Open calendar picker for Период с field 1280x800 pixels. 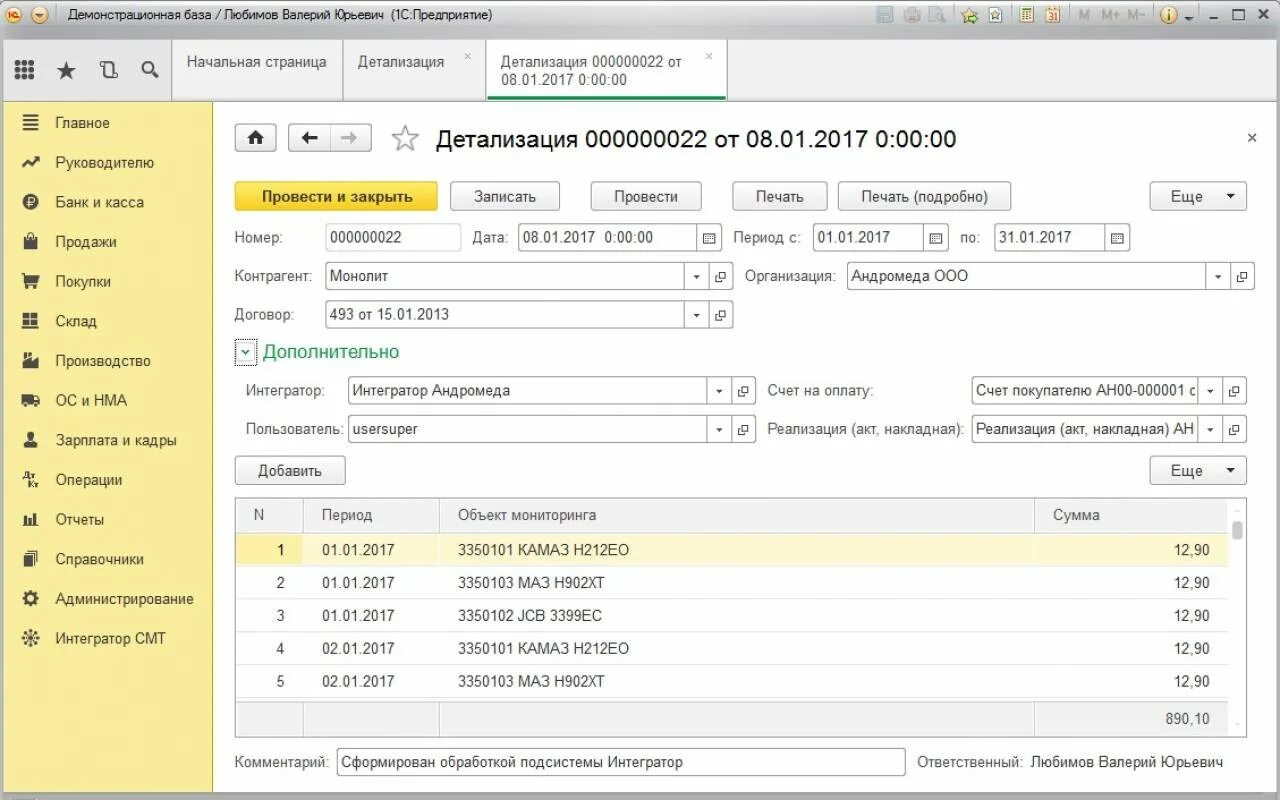point(936,238)
